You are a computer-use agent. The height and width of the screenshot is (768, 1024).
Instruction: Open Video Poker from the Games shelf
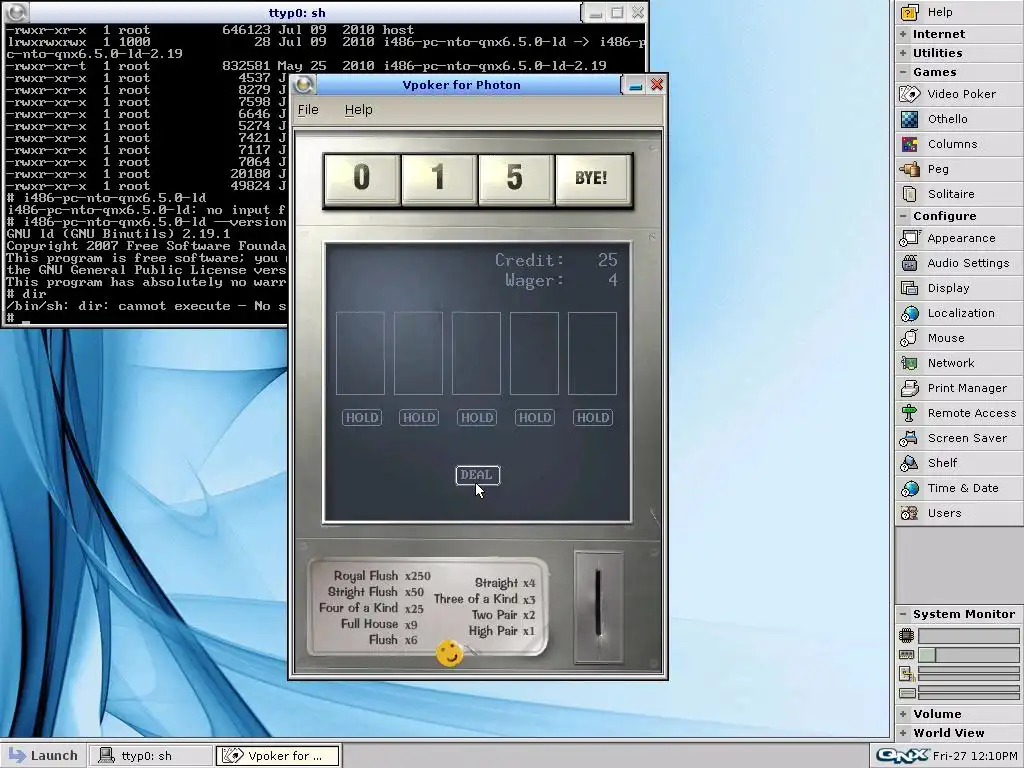(959, 94)
